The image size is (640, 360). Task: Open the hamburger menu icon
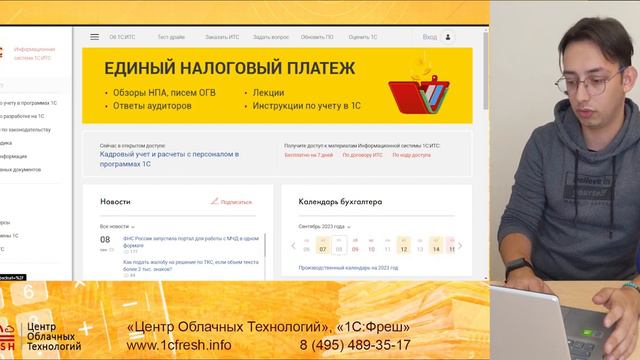94,37
